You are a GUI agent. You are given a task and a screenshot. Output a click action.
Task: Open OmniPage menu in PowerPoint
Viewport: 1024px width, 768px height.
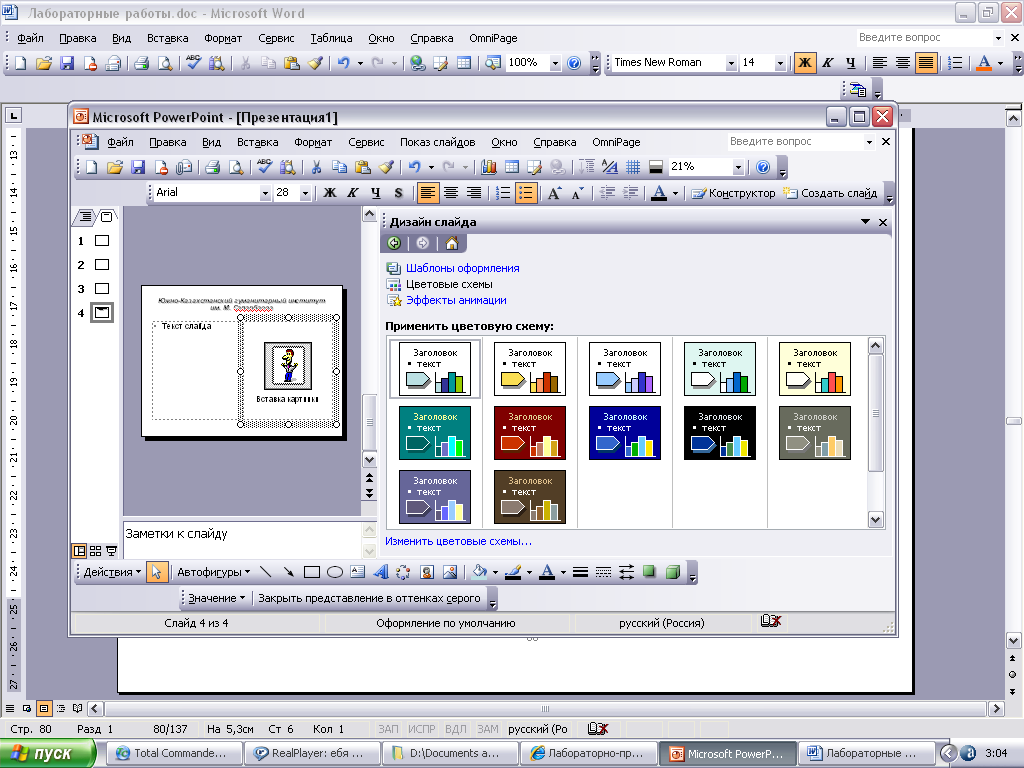click(x=616, y=142)
